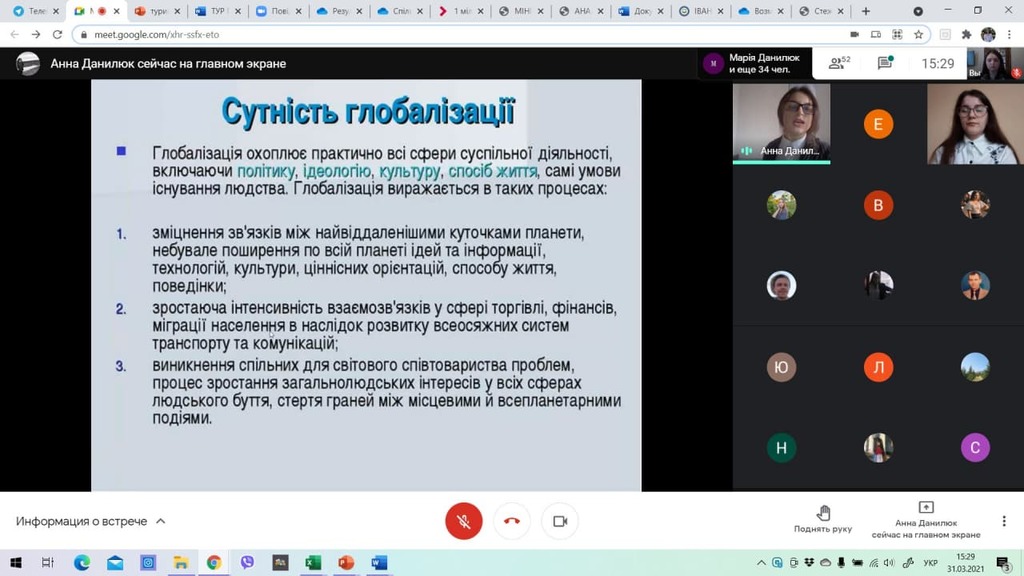Switch to the Telegram browser tab
Viewport: 1024px width, 576px height.
pyautogui.click(x=32, y=11)
